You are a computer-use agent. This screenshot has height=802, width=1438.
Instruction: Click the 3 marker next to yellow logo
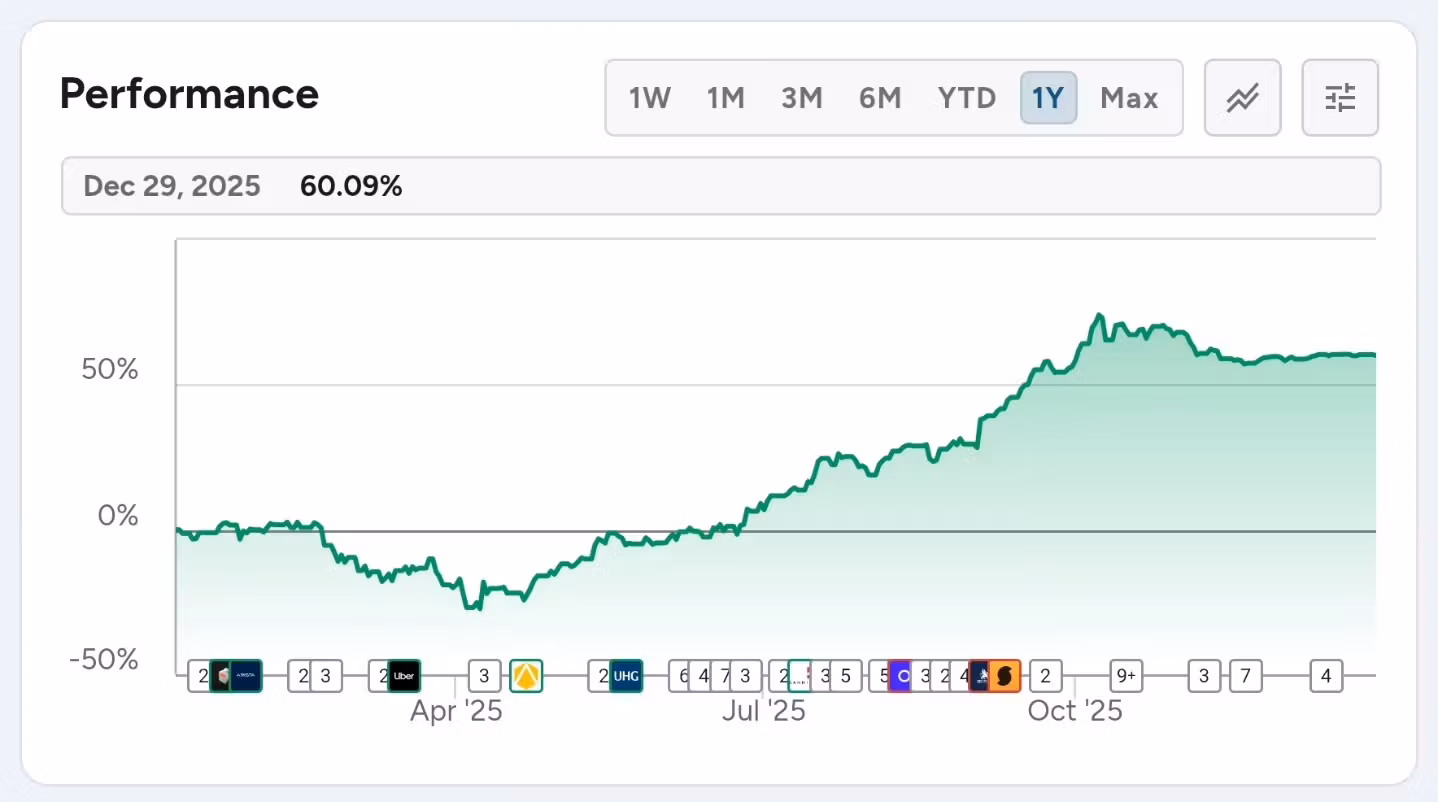pyautogui.click(x=485, y=676)
